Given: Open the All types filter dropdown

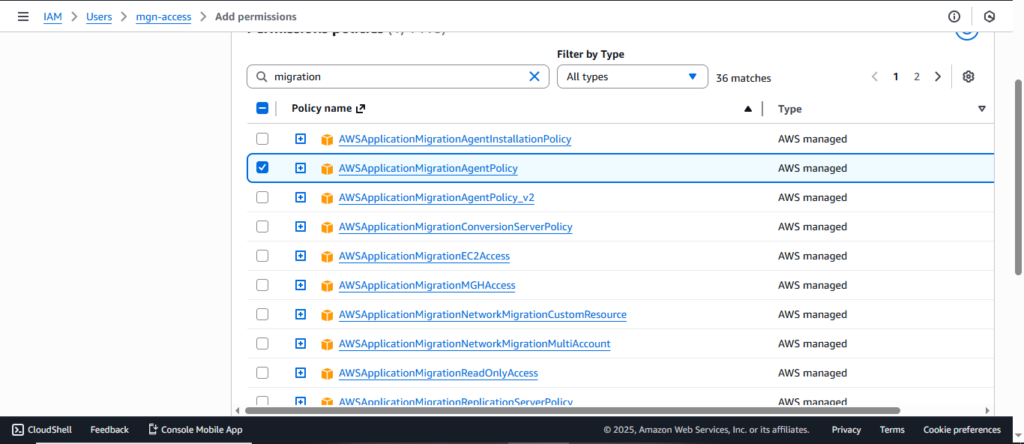Looking at the screenshot, I should (631, 77).
